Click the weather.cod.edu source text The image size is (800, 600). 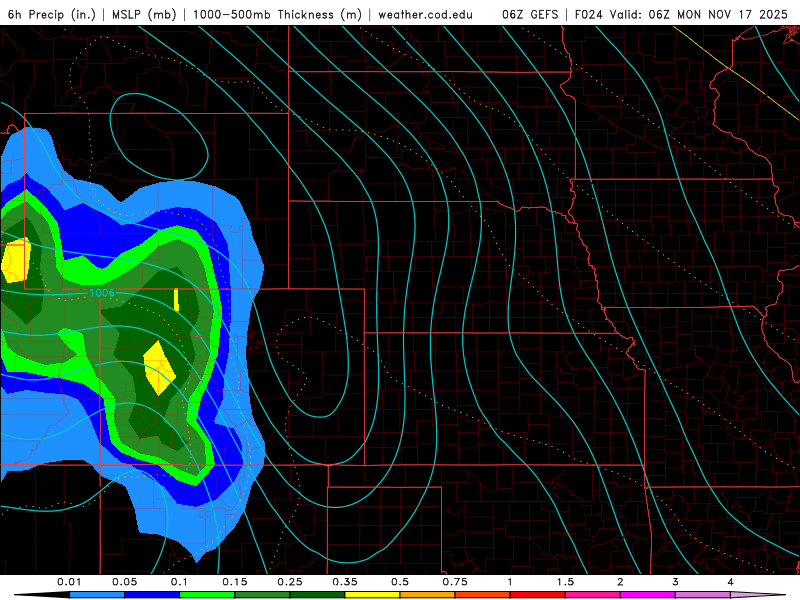point(425,14)
